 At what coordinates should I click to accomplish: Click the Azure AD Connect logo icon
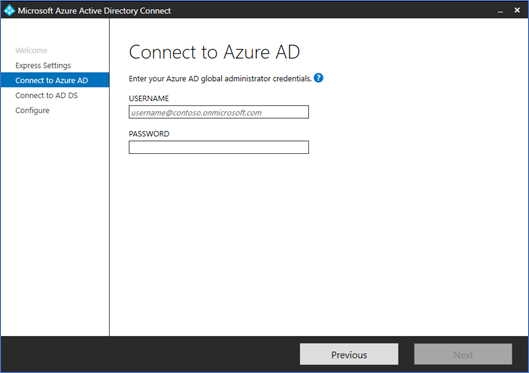click(9, 10)
